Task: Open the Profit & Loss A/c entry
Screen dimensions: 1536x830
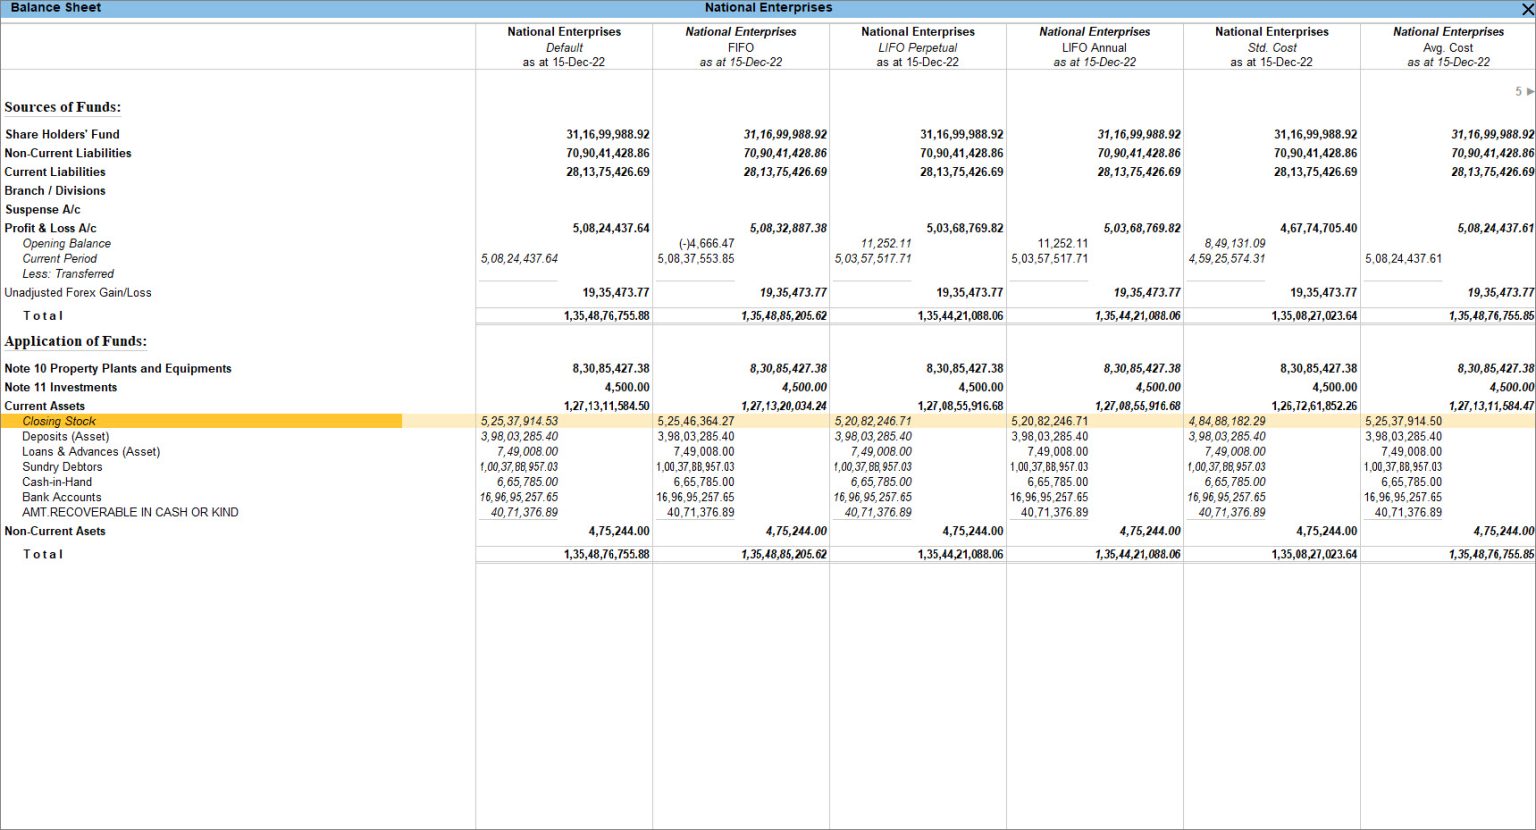Action: pos(50,227)
